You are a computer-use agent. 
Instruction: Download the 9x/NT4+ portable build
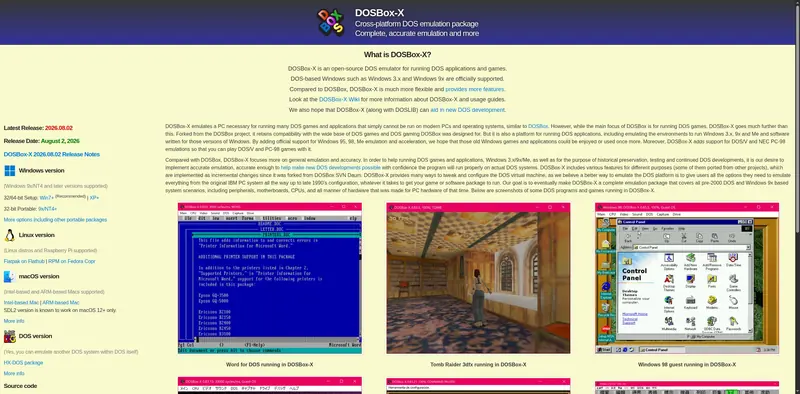click(x=47, y=209)
